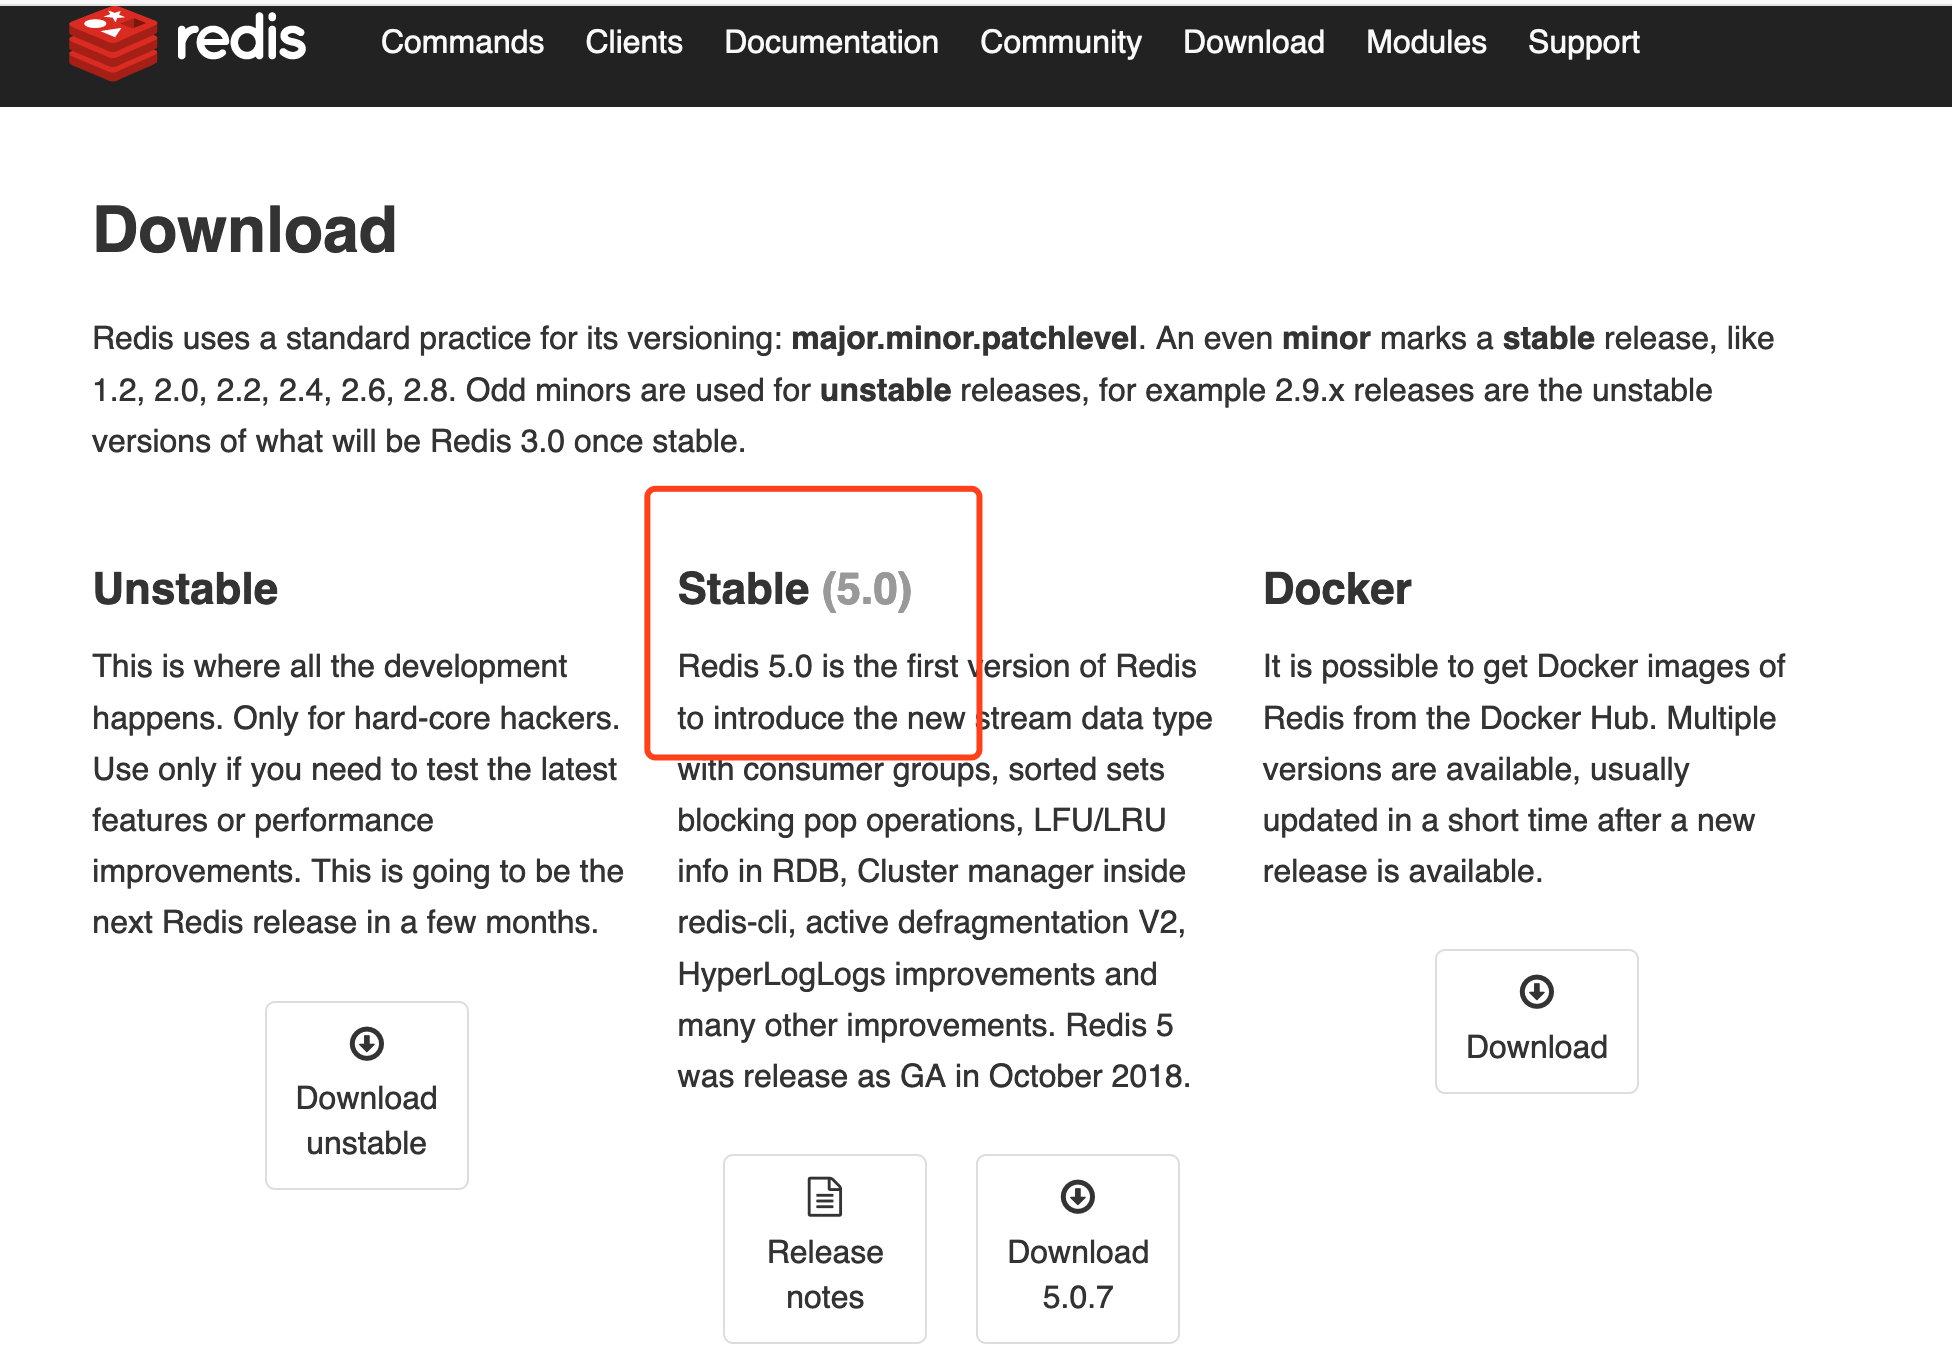
Task: Click the arrow icon above 'Download 5.0.7'
Action: click(x=1077, y=1196)
